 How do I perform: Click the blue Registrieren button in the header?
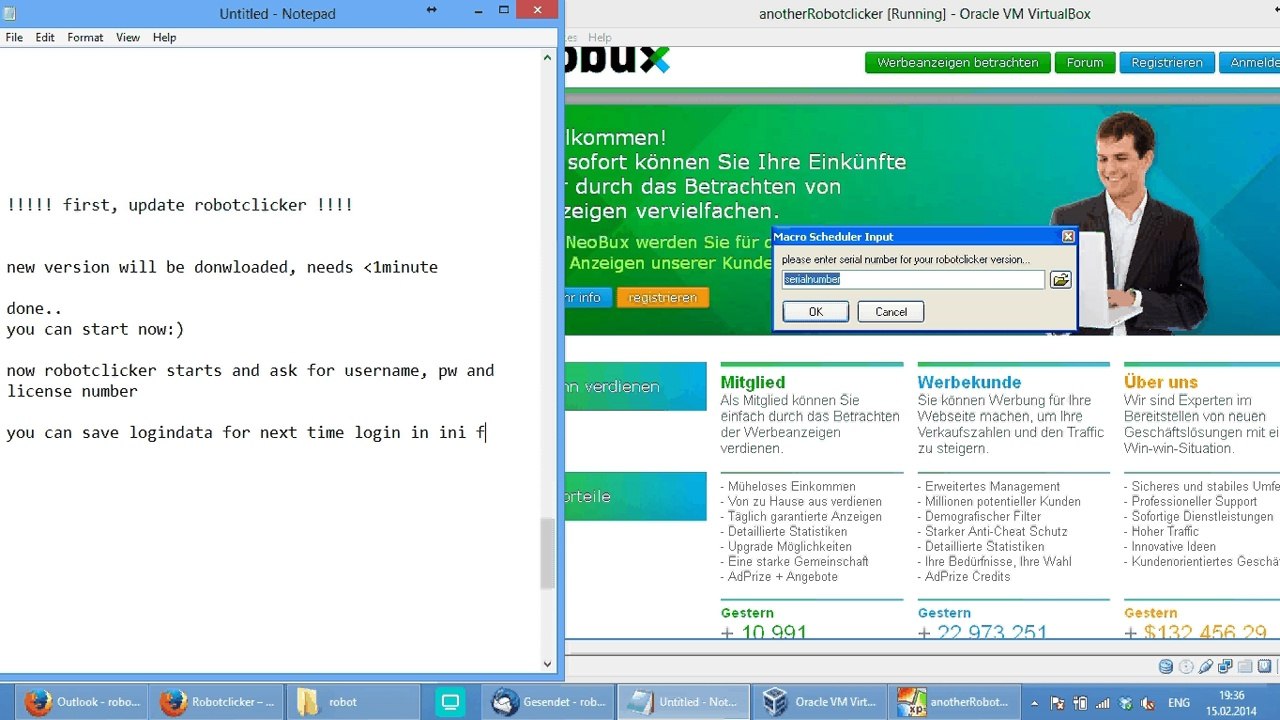pyautogui.click(x=1167, y=62)
